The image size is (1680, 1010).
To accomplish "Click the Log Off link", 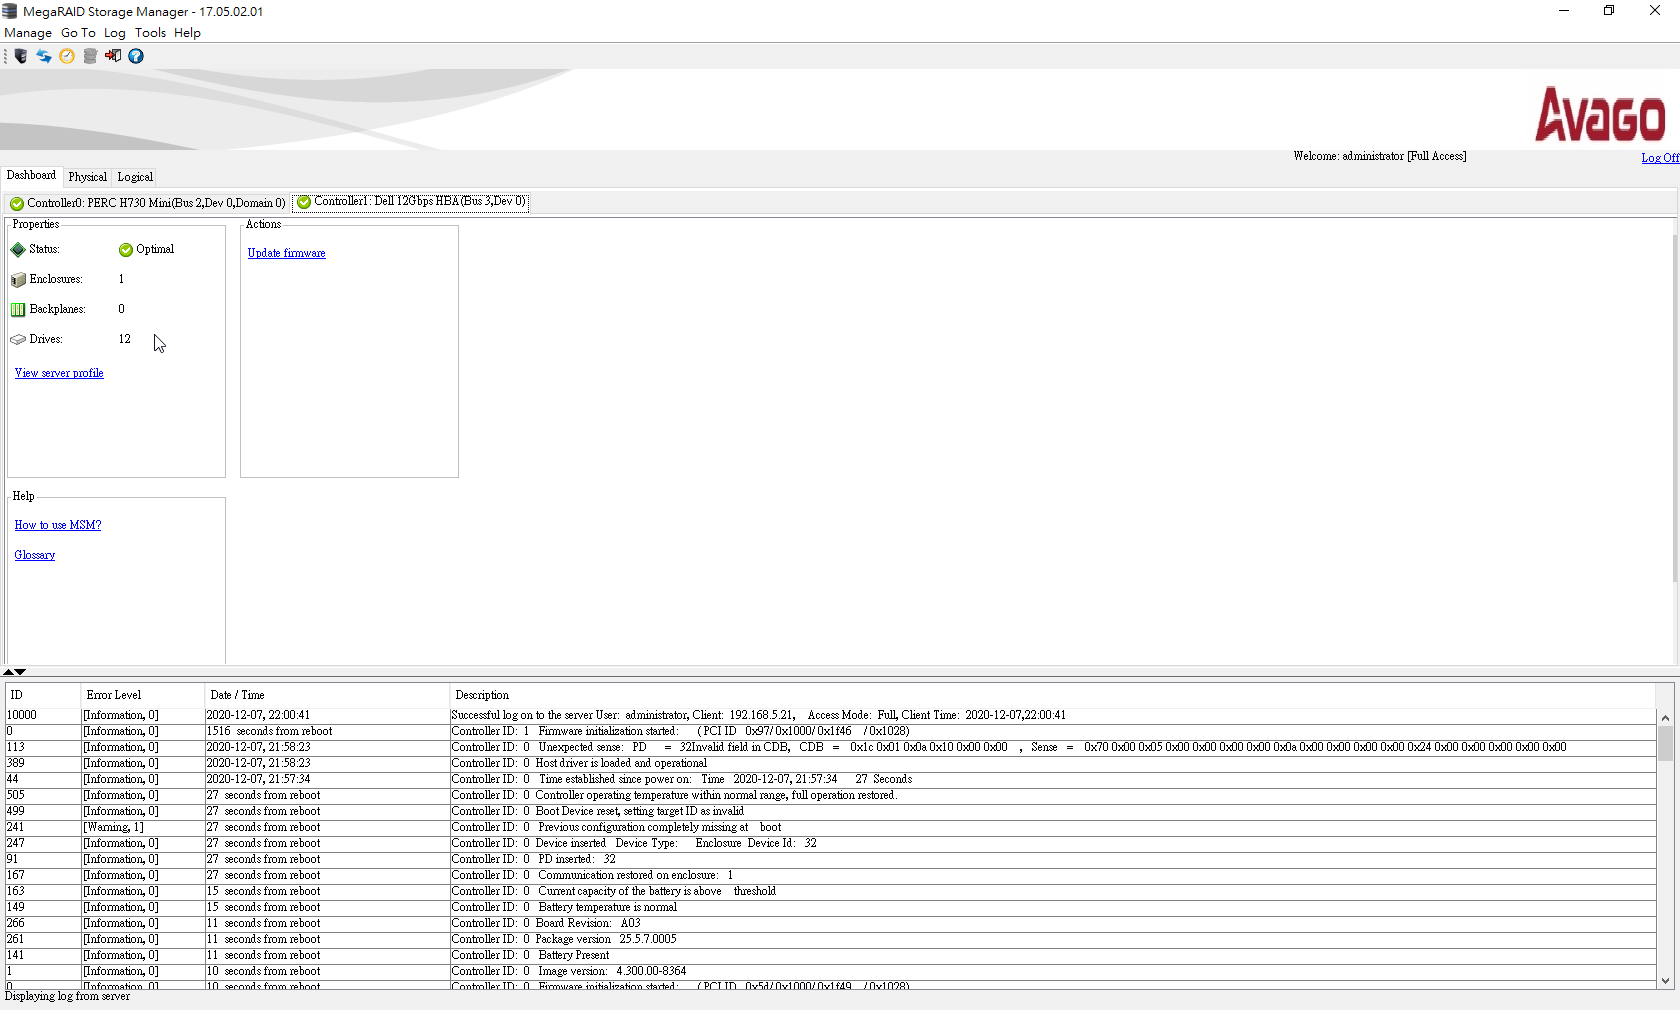I will tap(1659, 158).
